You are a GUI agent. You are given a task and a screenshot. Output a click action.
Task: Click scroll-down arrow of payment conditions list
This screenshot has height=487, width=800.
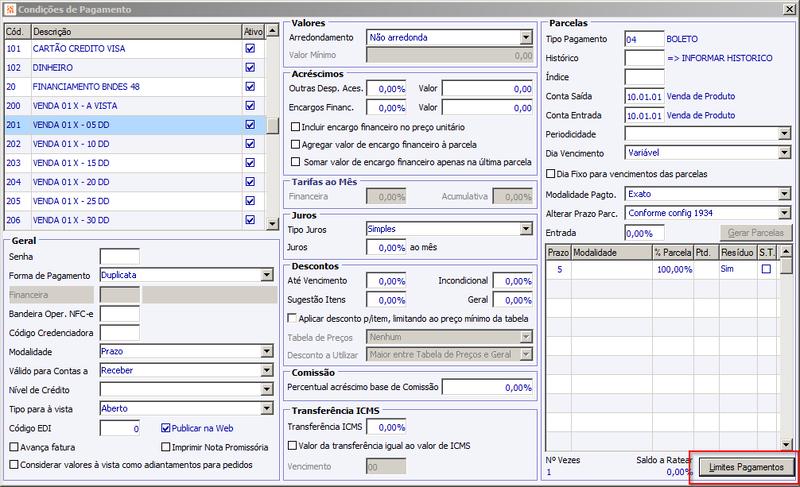(x=272, y=223)
